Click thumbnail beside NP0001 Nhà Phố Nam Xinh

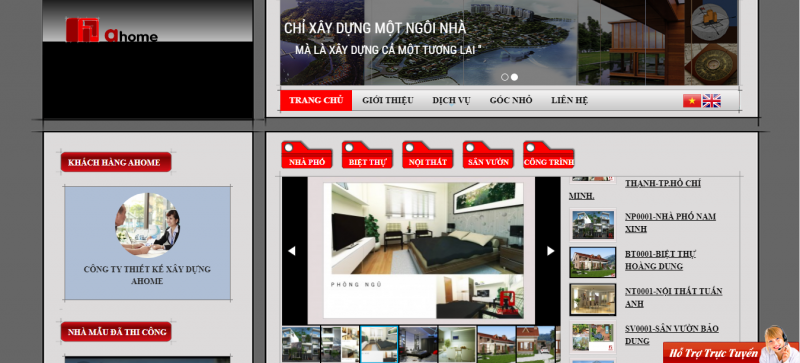pyautogui.click(x=593, y=225)
